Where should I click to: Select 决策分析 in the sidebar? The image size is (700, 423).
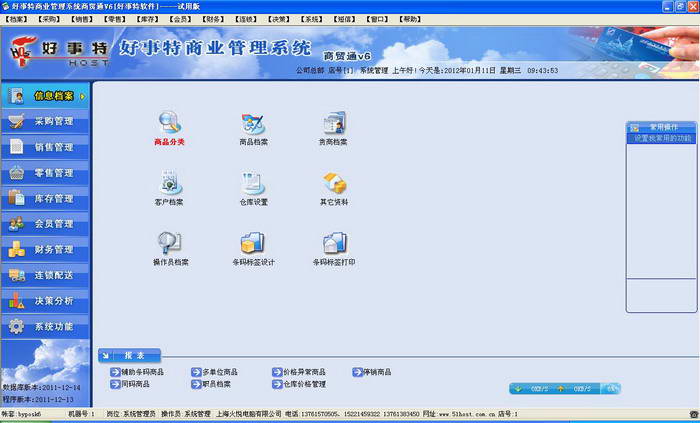45,301
